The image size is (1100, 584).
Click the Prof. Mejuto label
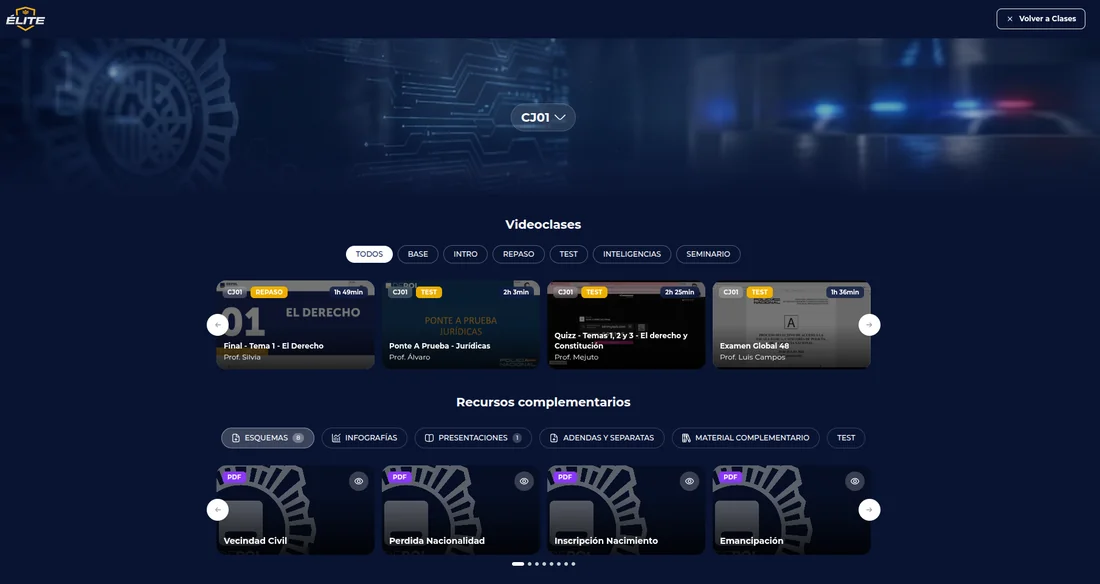(577, 357)
